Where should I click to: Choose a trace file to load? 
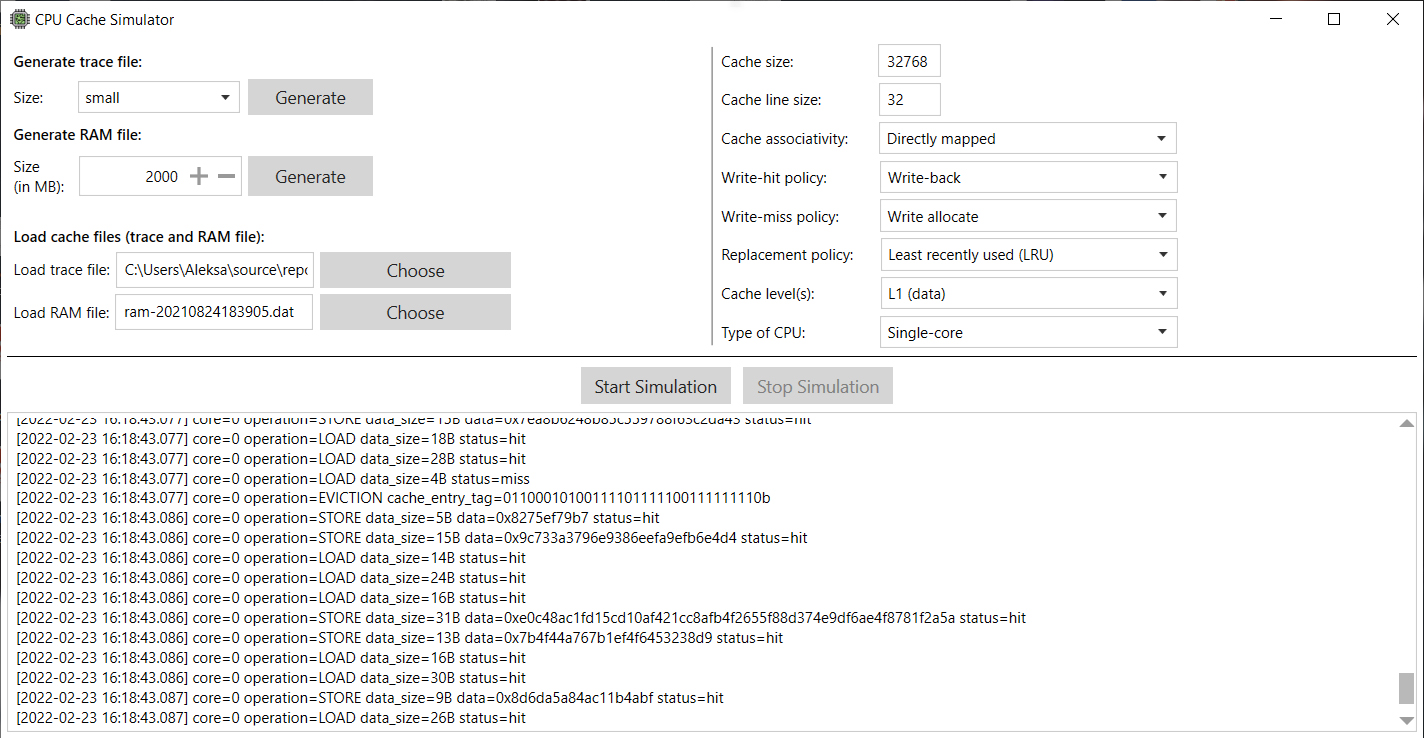coord(415,270)
